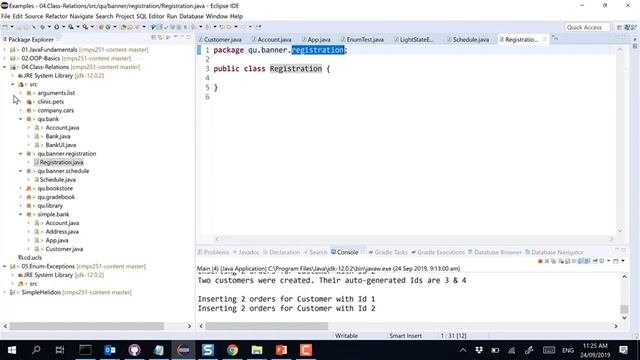Click Dropbox tray icon
This screenshot has width=640, height=360.
click(x=479, y=350)
